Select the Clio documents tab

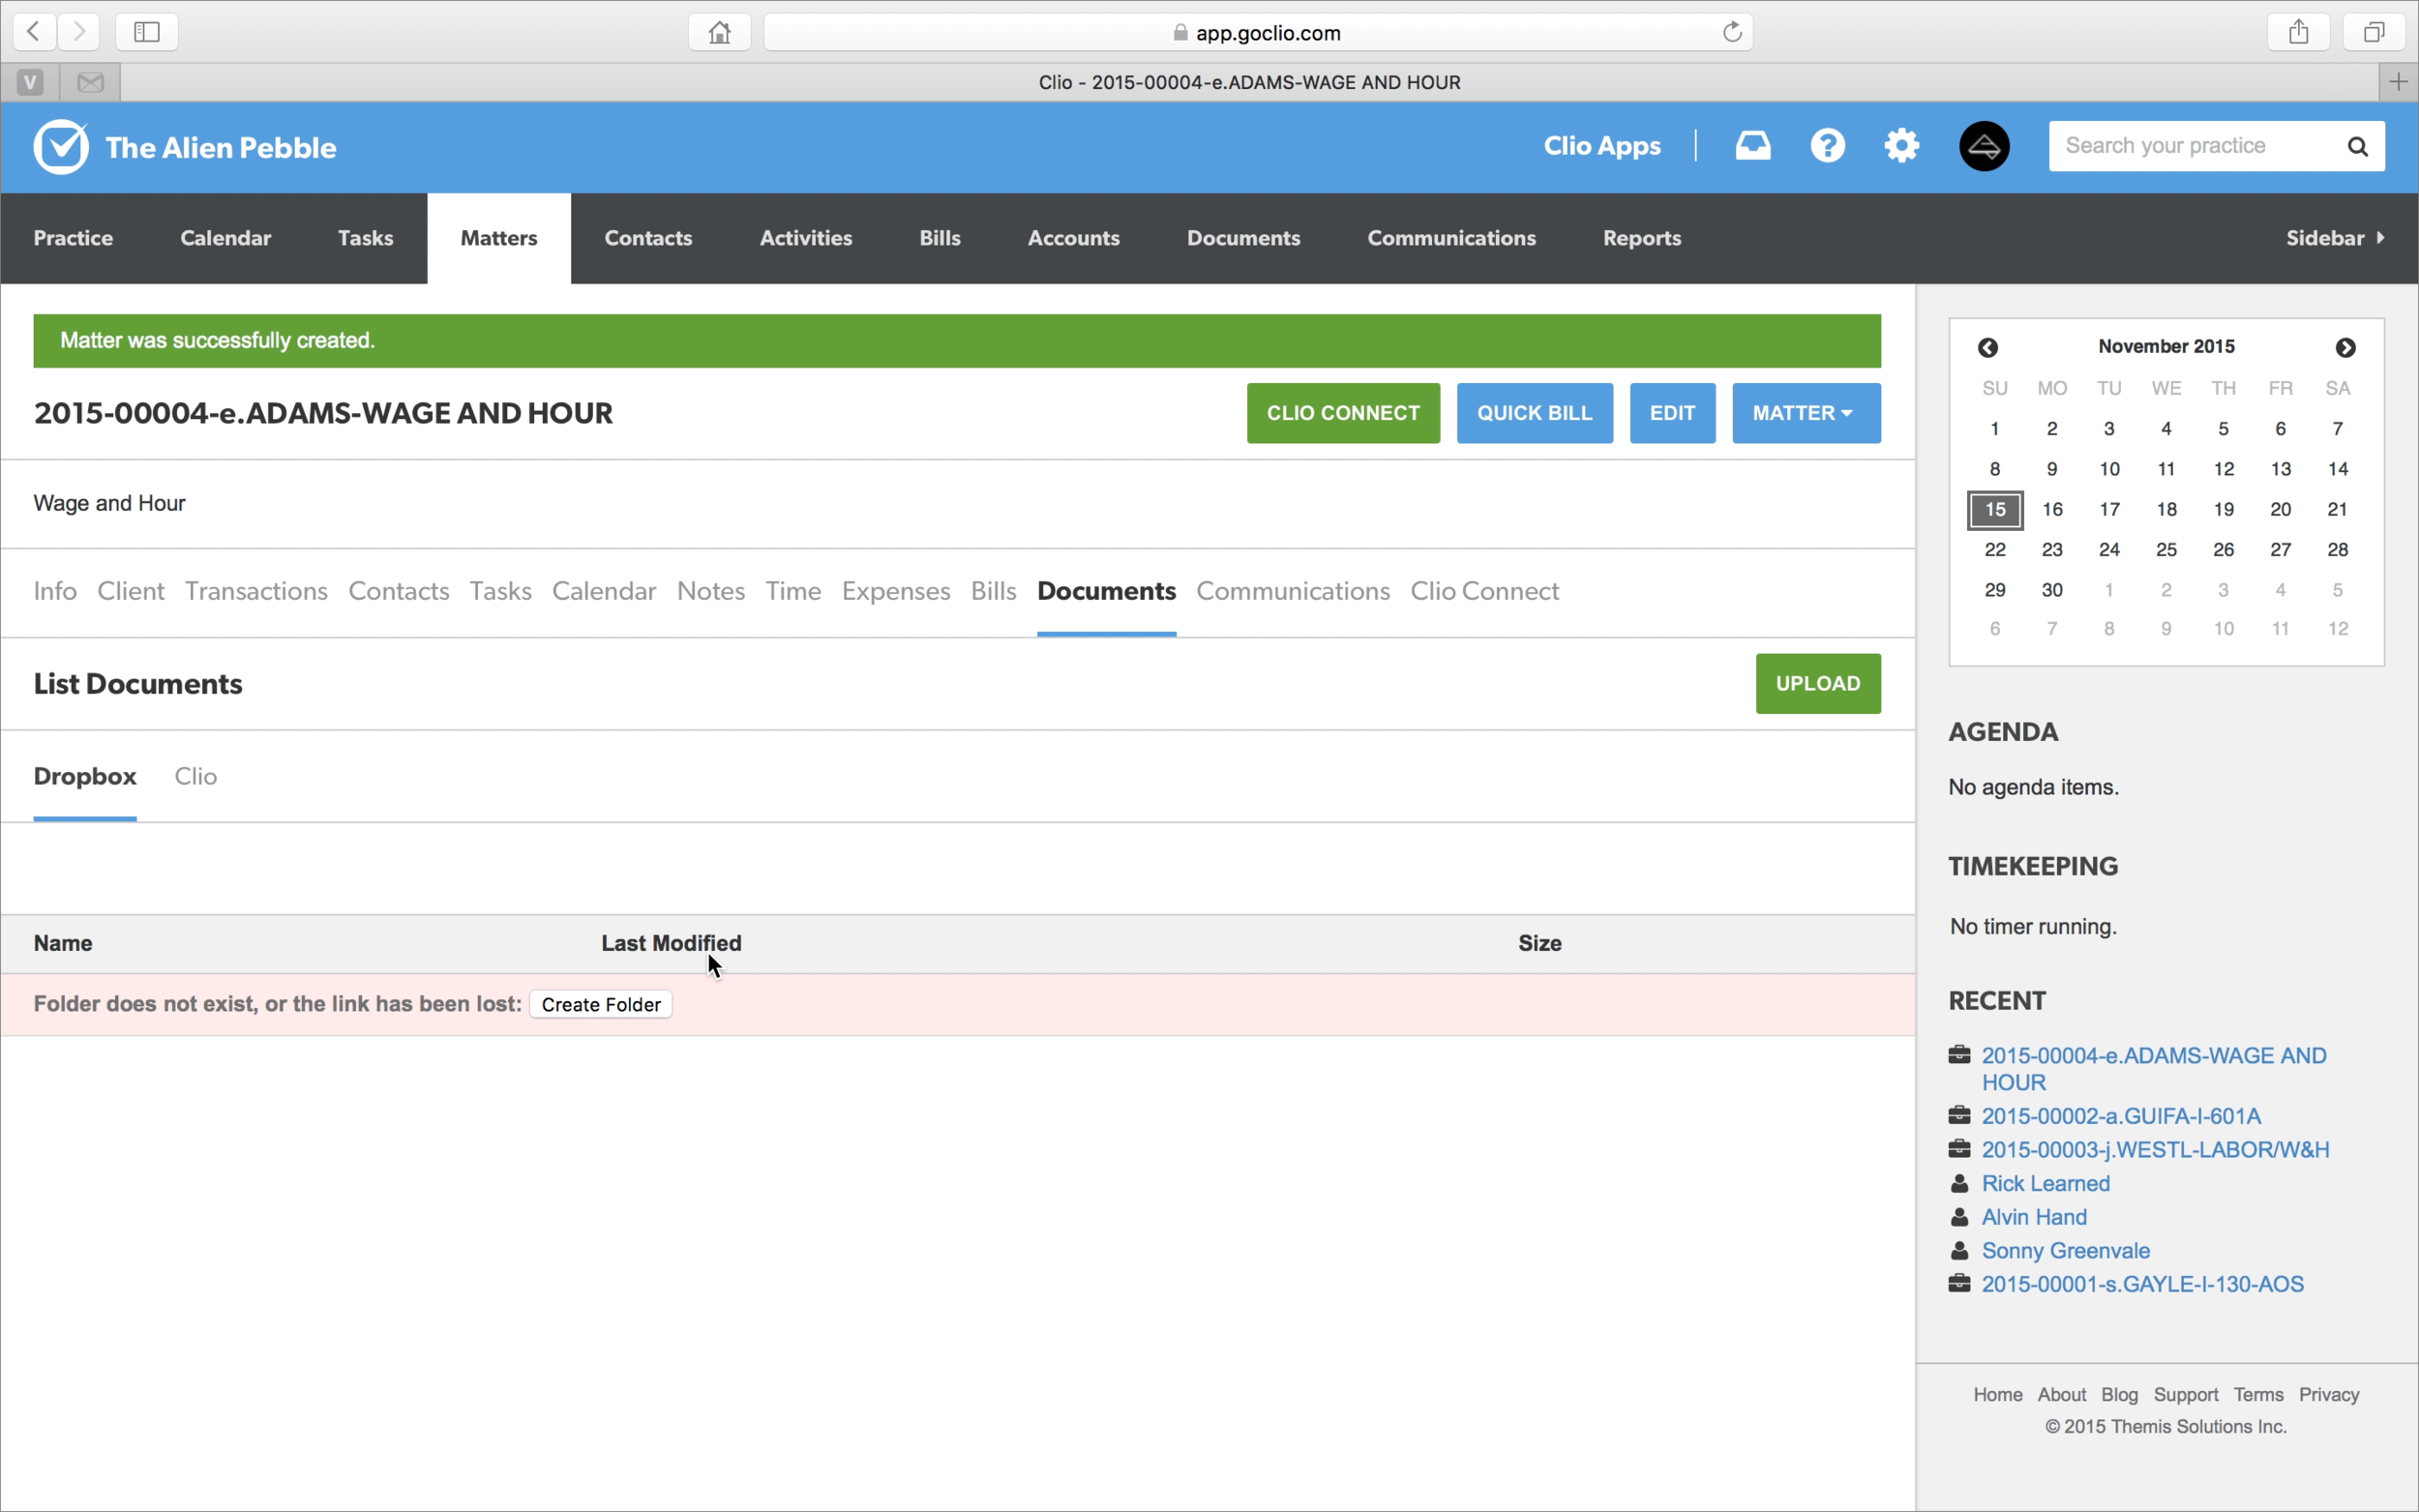195,776
